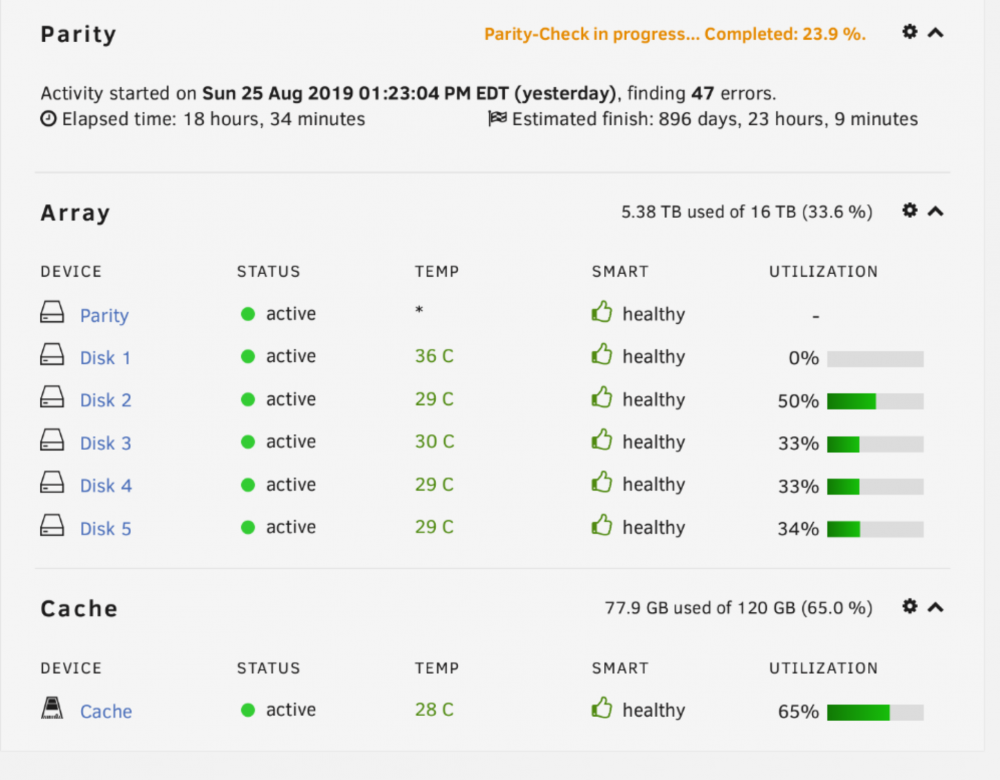The height and width of the screenshot is (780, 1000).
Task: Click the Disk 3 drive icon
Action: (52, 440)
